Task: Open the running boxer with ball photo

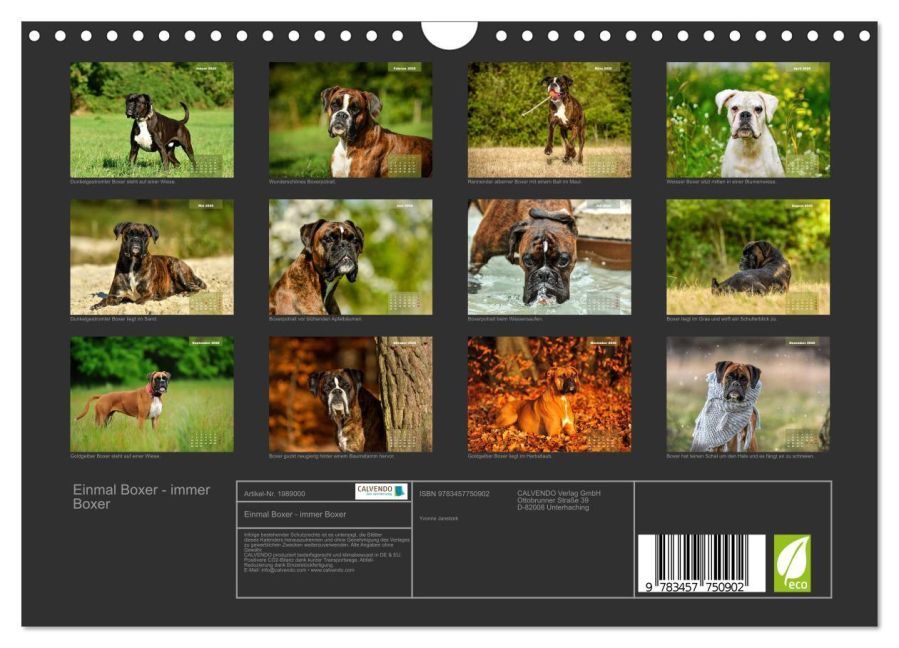Action: 549,120
